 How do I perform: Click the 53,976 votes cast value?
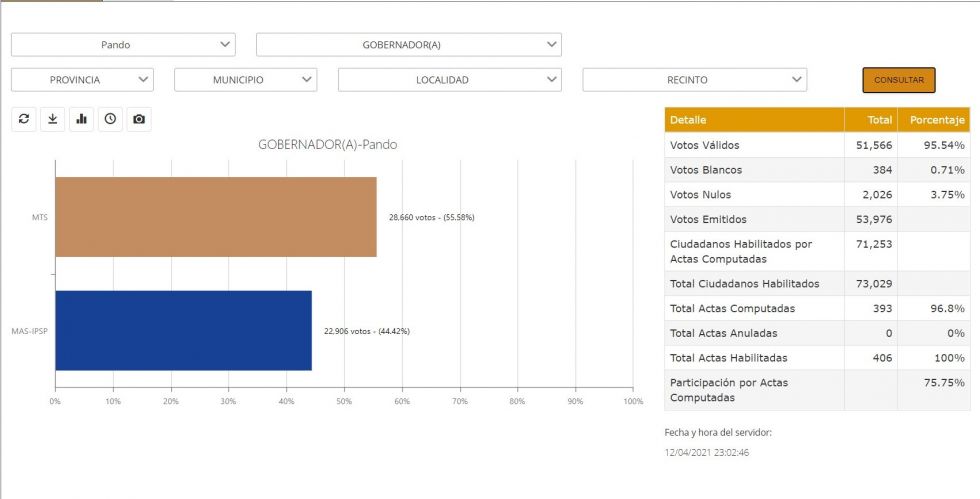click(x=874, y=219)
